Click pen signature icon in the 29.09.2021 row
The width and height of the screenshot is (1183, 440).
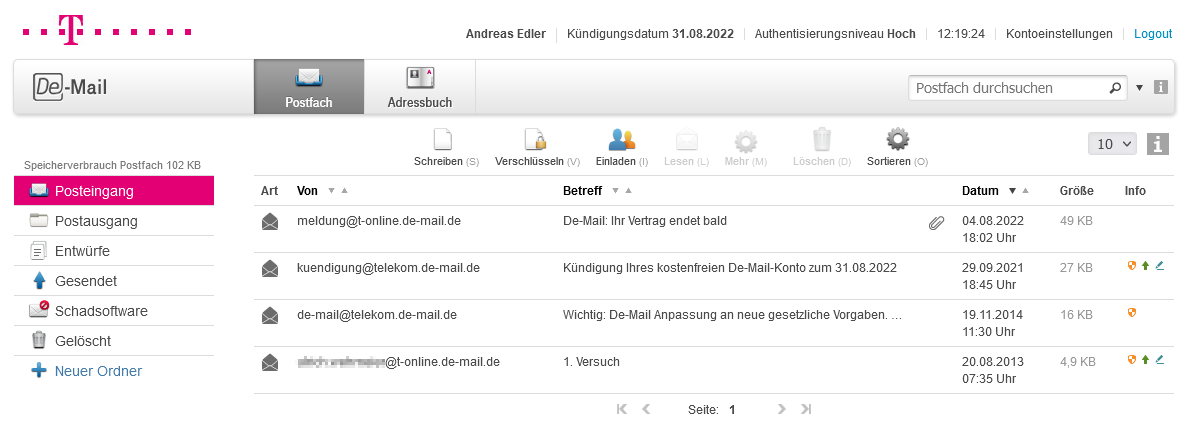(x=1160, y=266)
